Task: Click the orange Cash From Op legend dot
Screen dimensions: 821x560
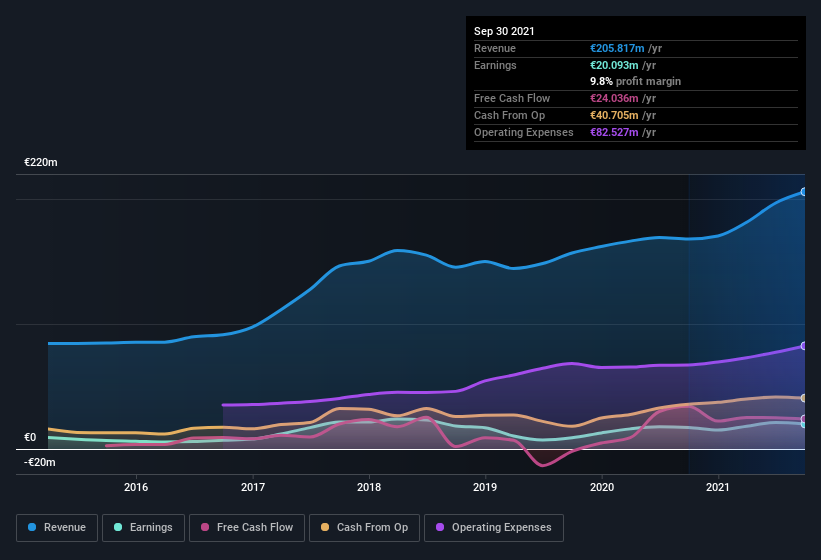Action: point(325,527)
